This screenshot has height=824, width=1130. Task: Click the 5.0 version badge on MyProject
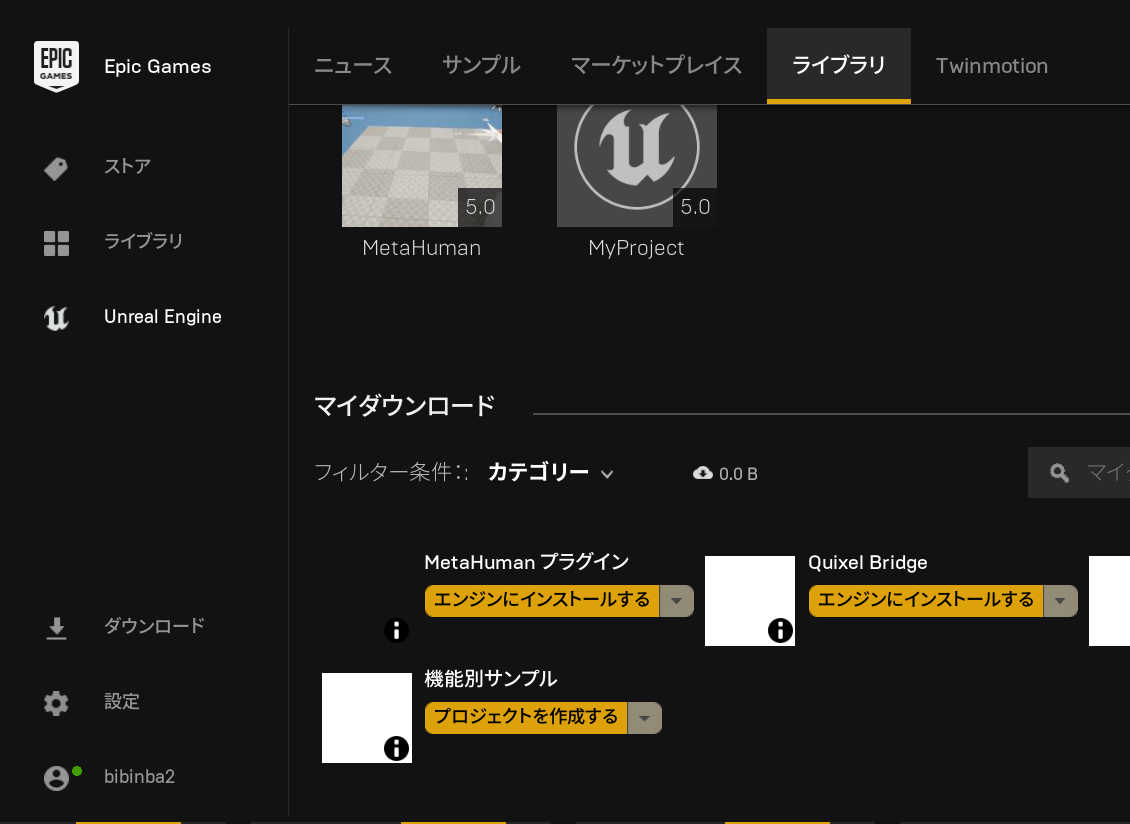tap(695, 207)
